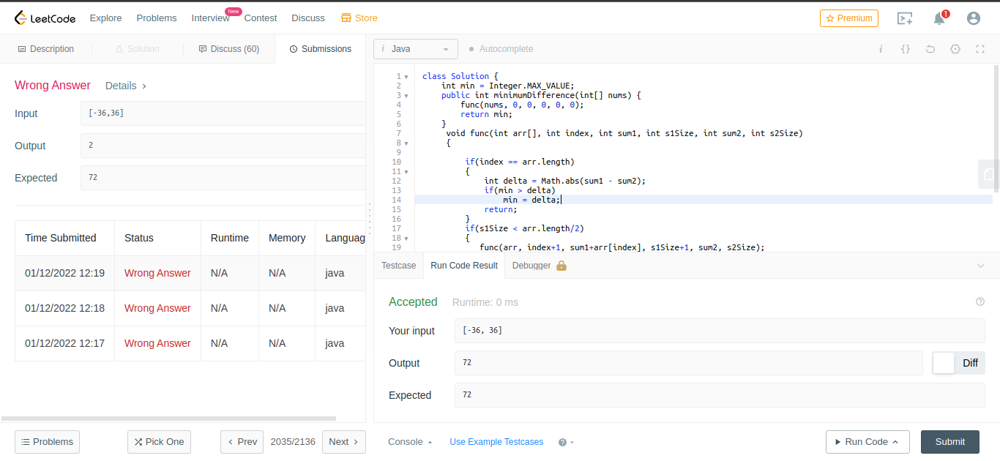Go to the Problems nav item
Viewport: 1000px width, 461px height.
click(x=156, y=18)
